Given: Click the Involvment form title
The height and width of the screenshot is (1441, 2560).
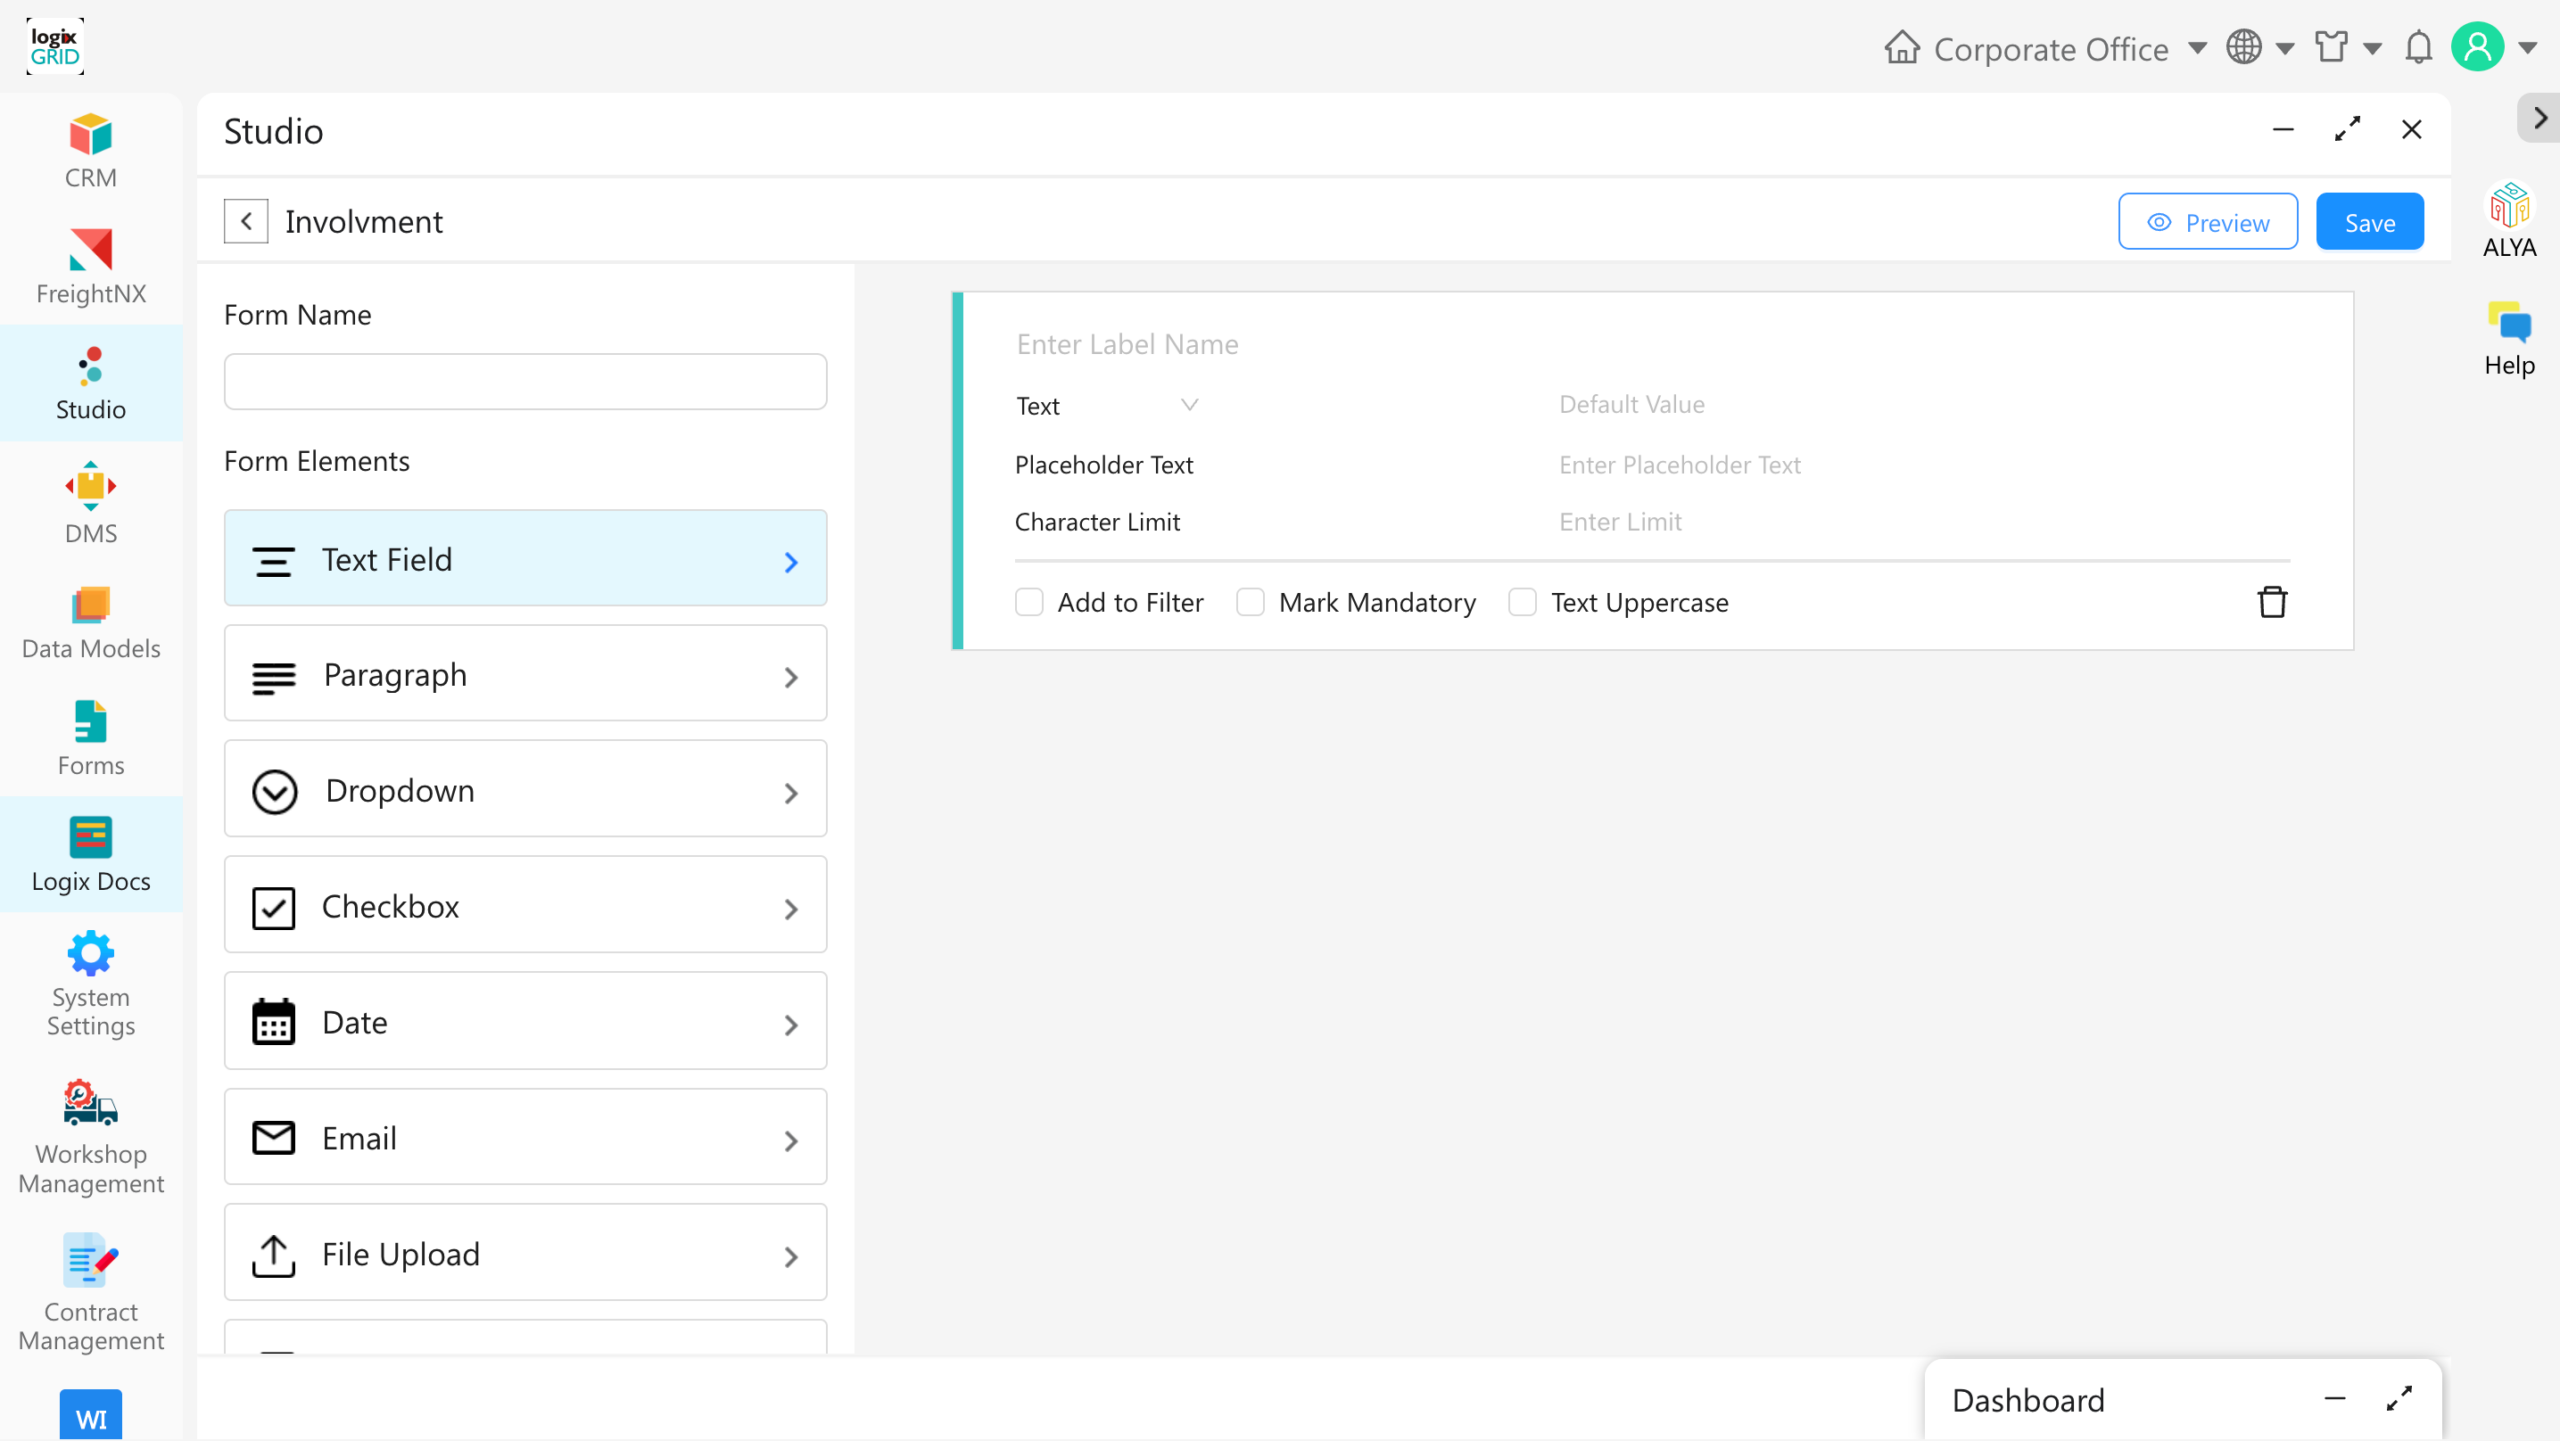Looking at the screenshot, I should click(363, 222).
